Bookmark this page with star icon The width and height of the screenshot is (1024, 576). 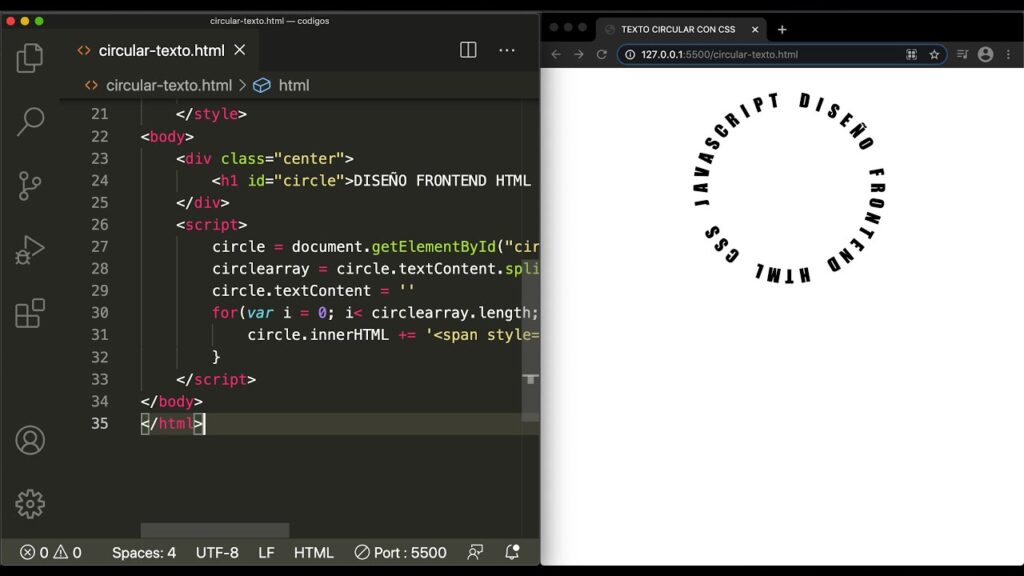(x=935, y=55)
